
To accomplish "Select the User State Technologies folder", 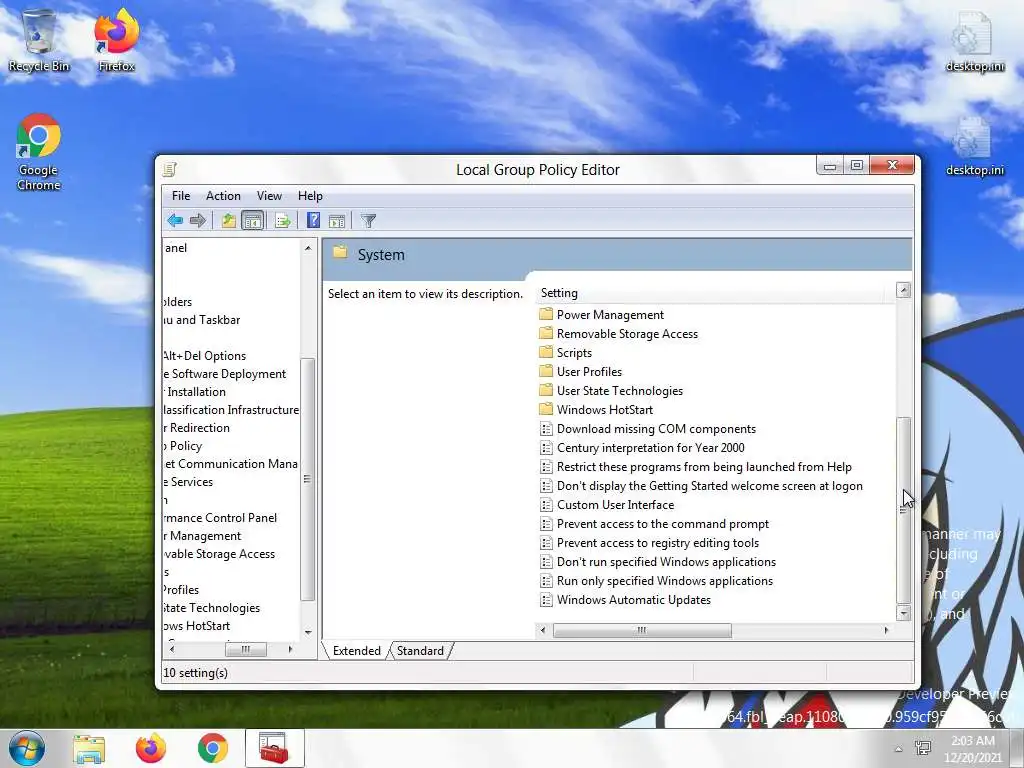I will 612,391.
